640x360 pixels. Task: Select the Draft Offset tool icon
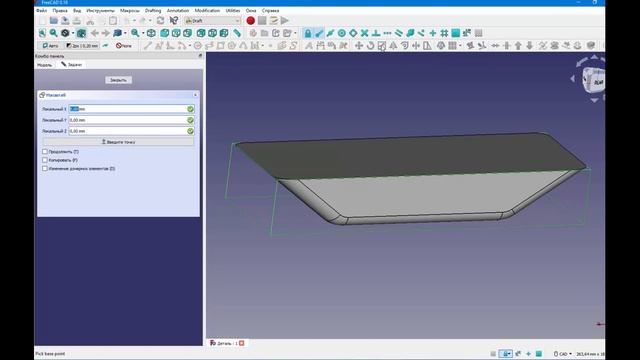click(404, 46)
